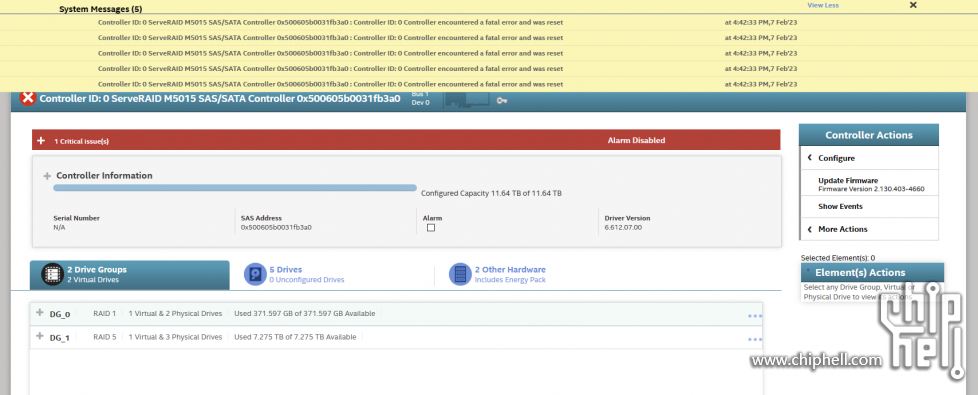Click the RAID 1 label in DG_0

pyautogui.click(x=105, y=313)
